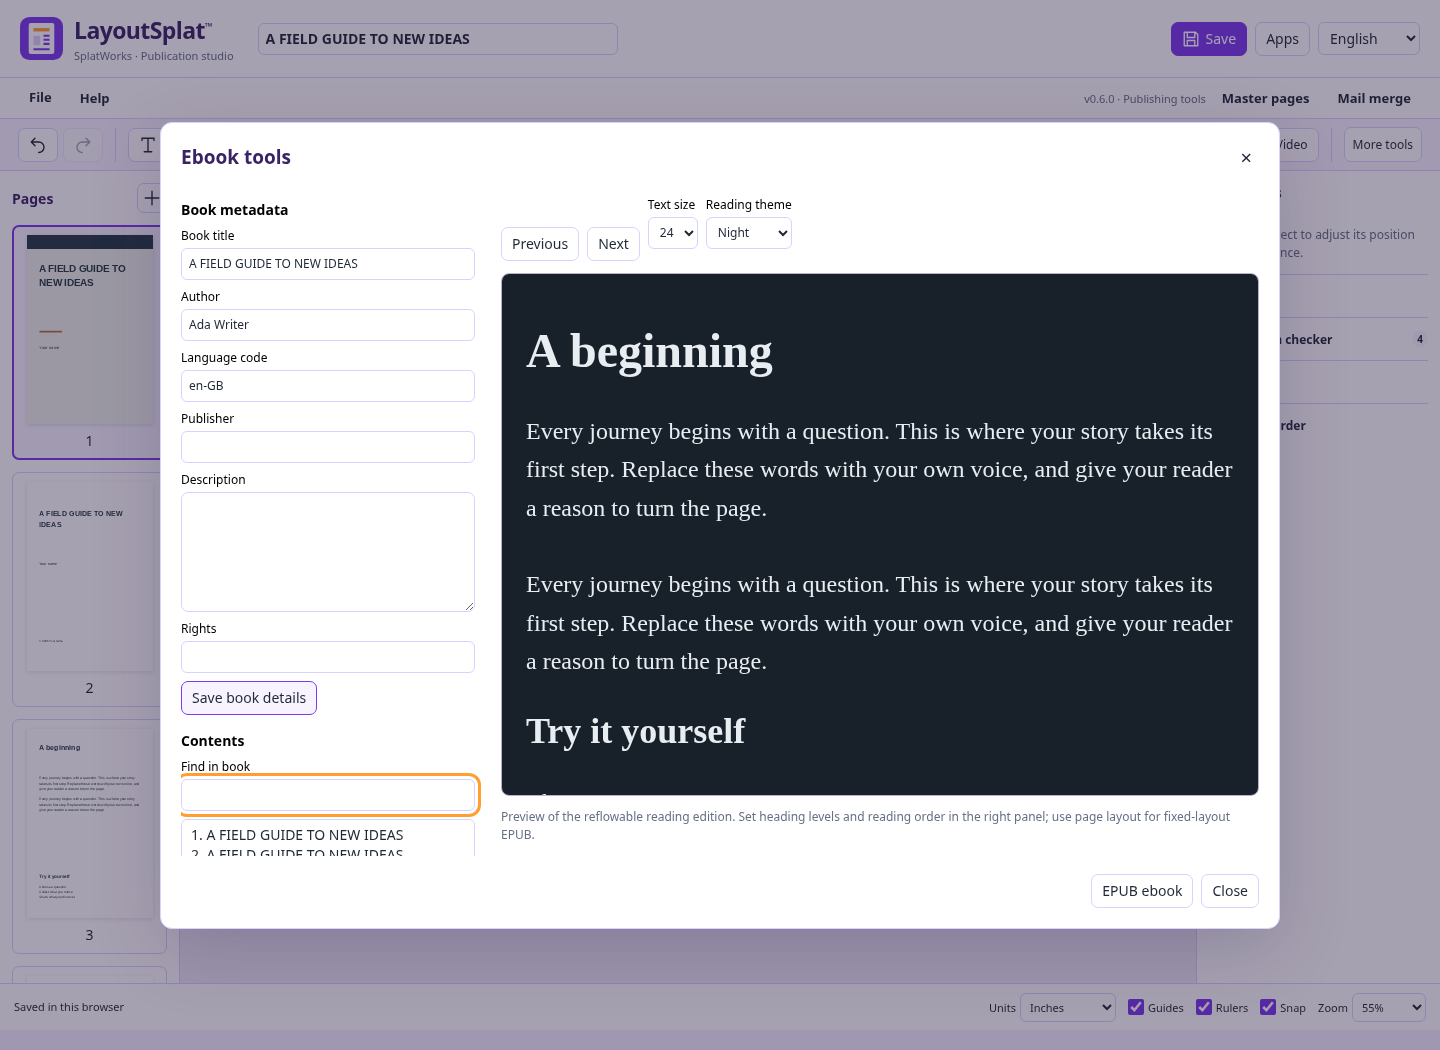Click the document title field in header
The height and width of the screenshot is (1050, 1440).
tap(438, 39)
